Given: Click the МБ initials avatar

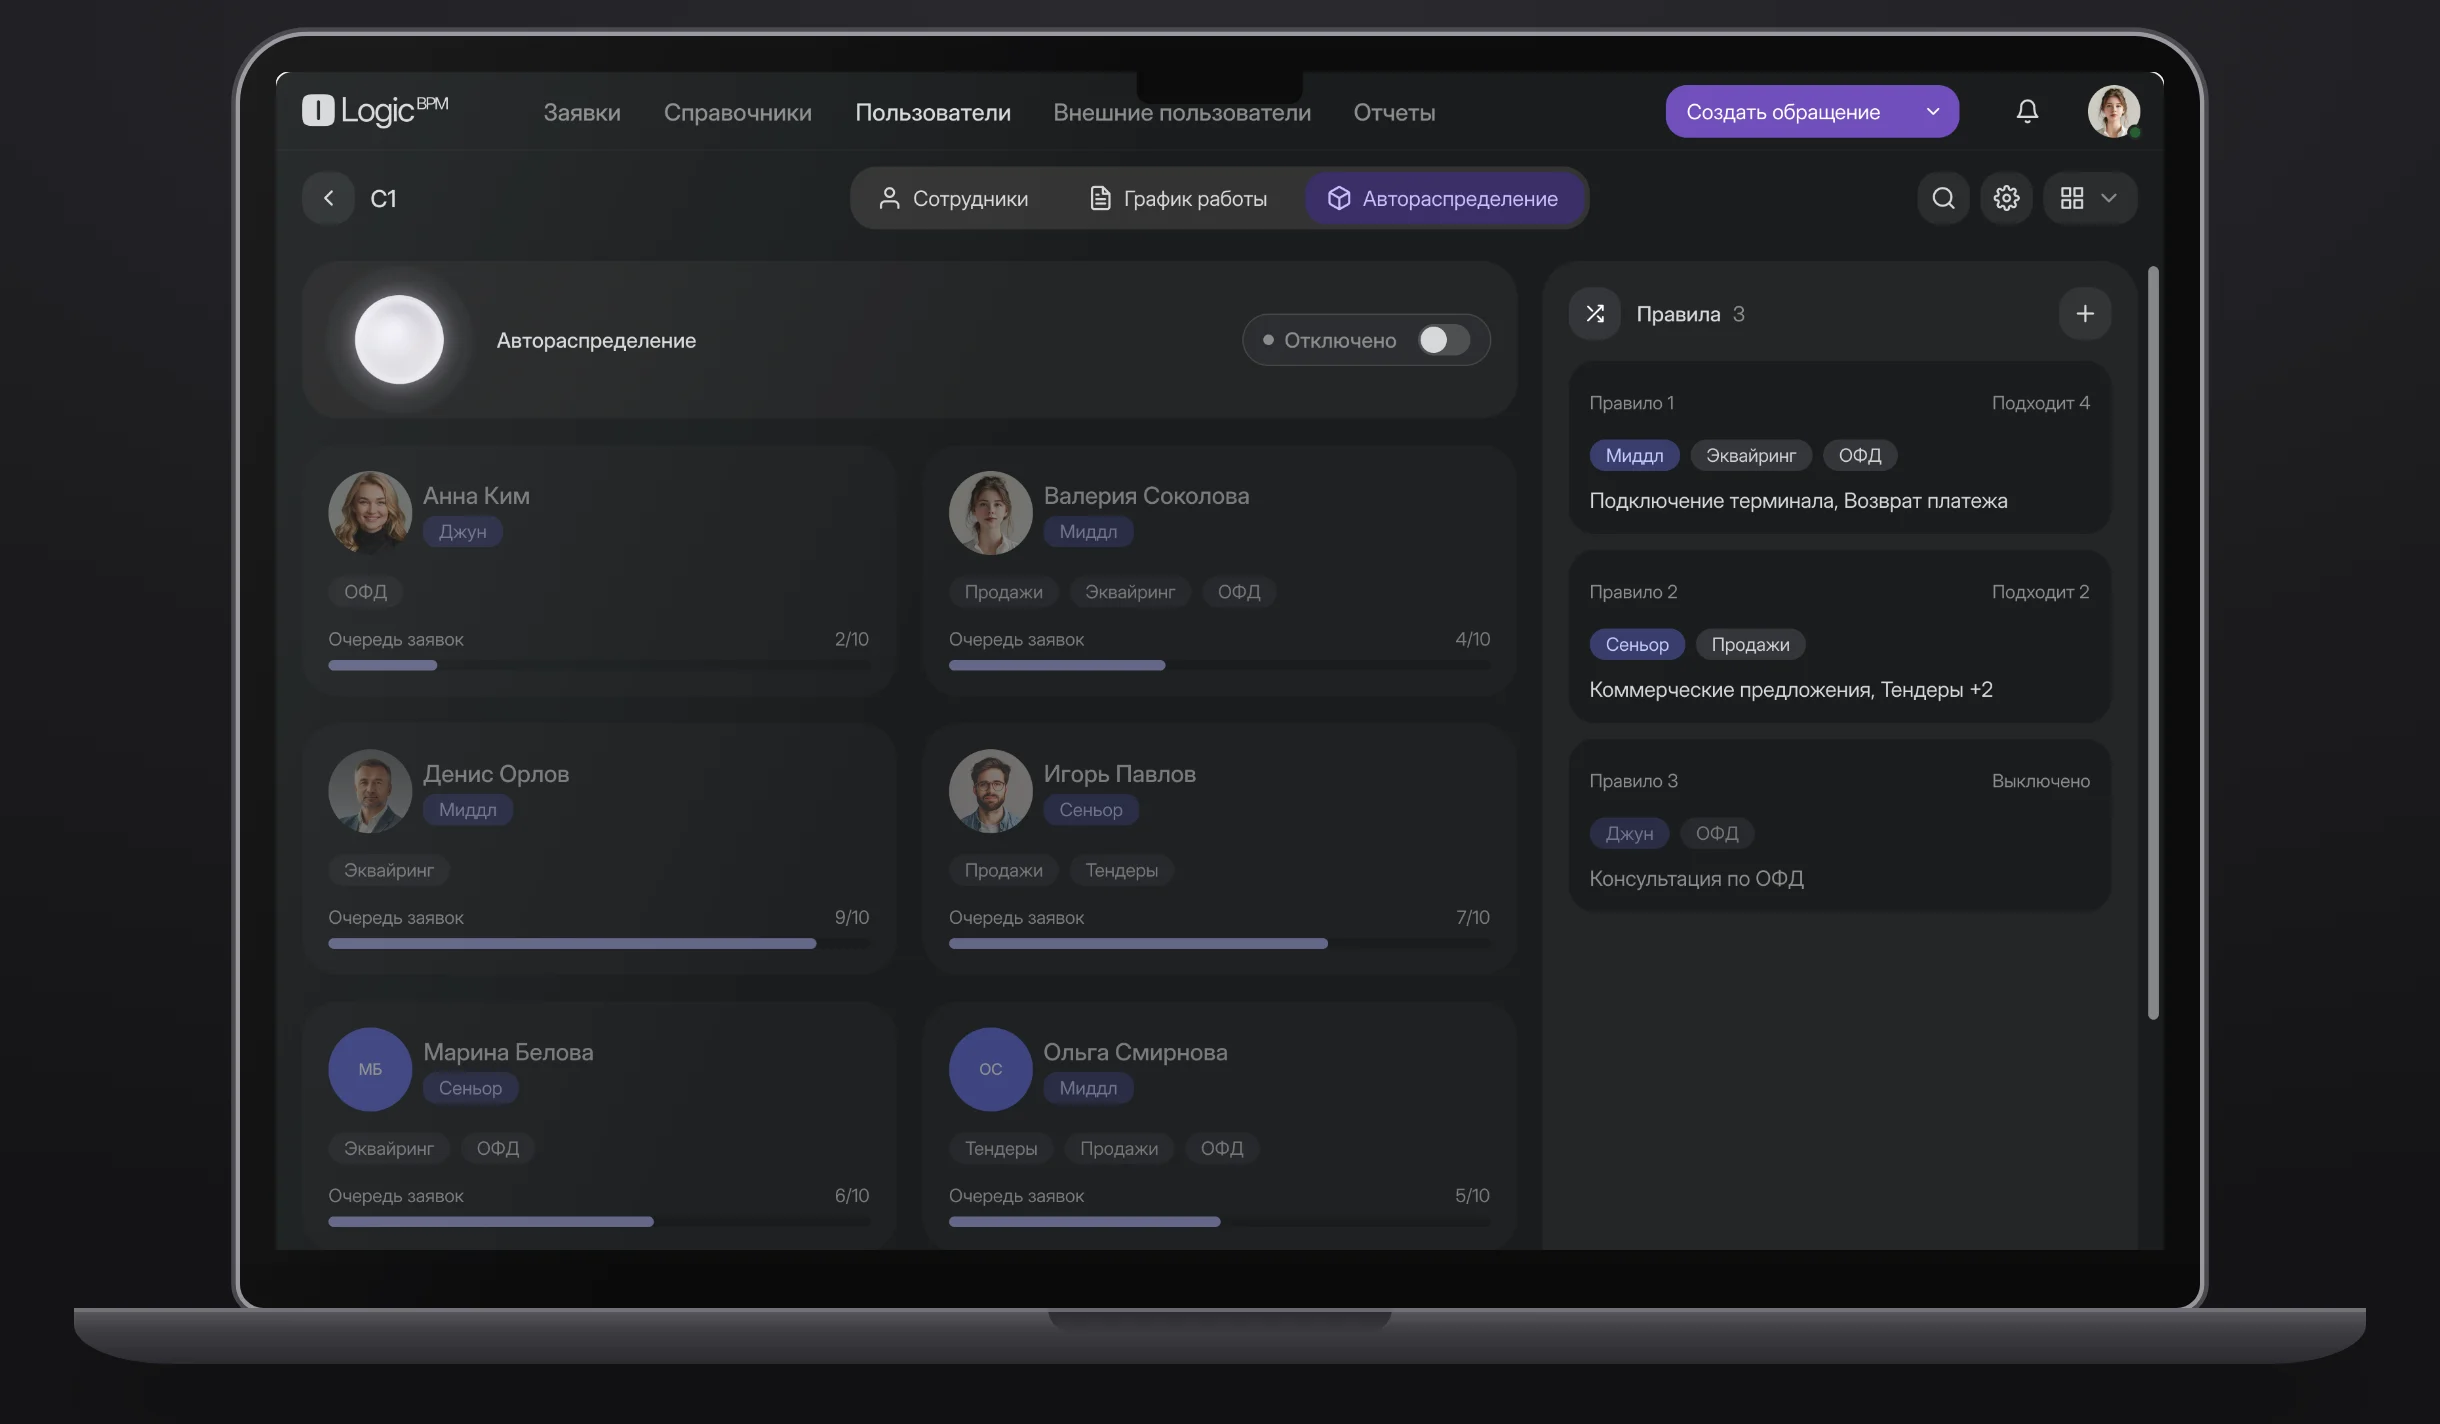Looking at the screenshot, I should (x=370, y=1069).
